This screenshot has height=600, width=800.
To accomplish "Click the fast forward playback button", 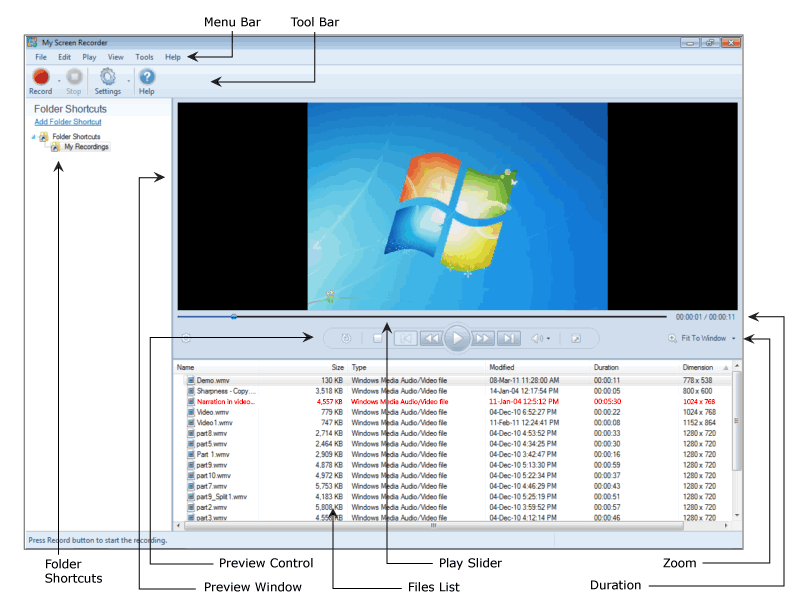I will click(483, 339).
